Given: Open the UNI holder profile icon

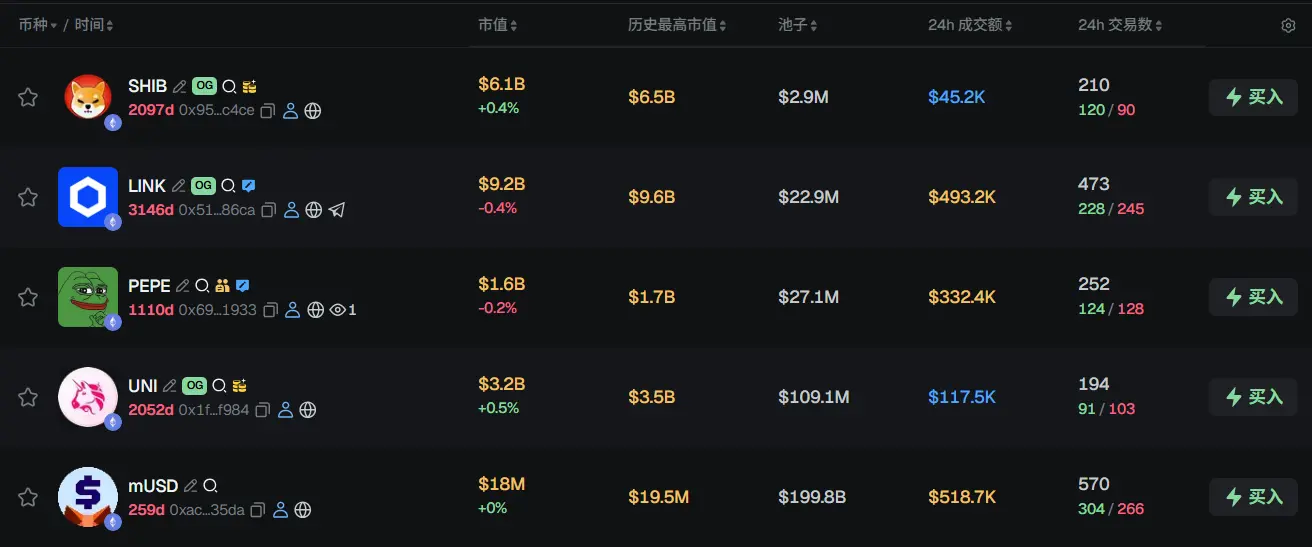Looking at the screenshot, I should click(x=285, y=410).
